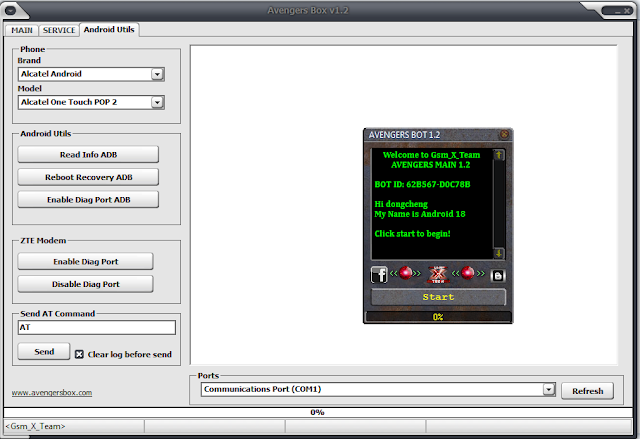Image resolution: width=640 pixels, height=439 pixels.
Task: Click Start in Avengers Bot
Action: pyautogui.click(x=438, y=297)
